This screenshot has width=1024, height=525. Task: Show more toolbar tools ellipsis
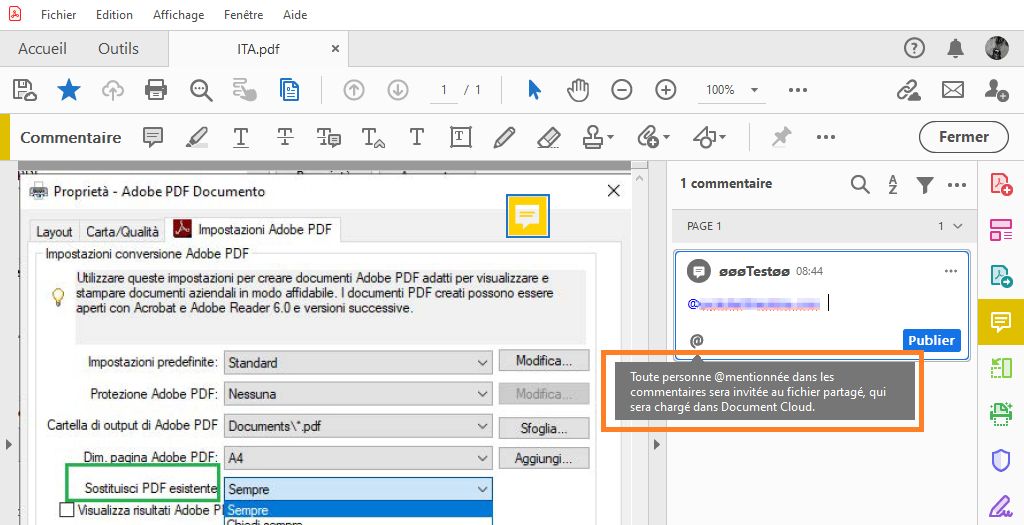[x=798, y=90]
